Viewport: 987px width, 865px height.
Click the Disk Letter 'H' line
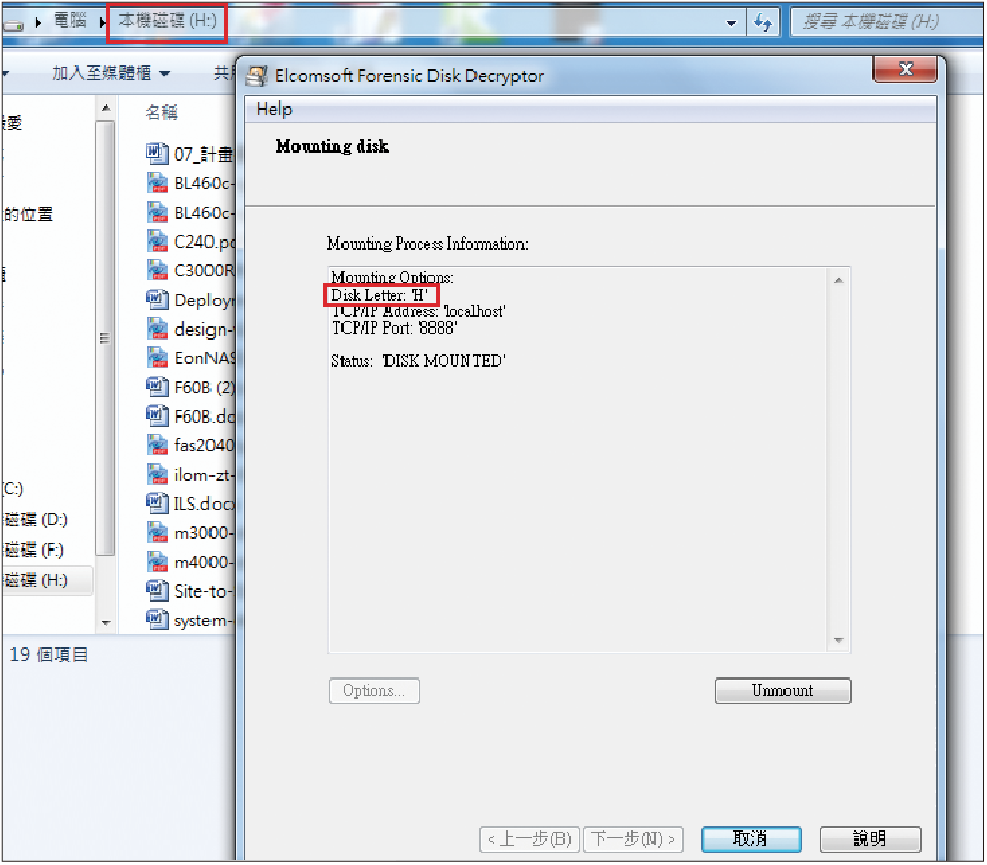click(380, 295)
